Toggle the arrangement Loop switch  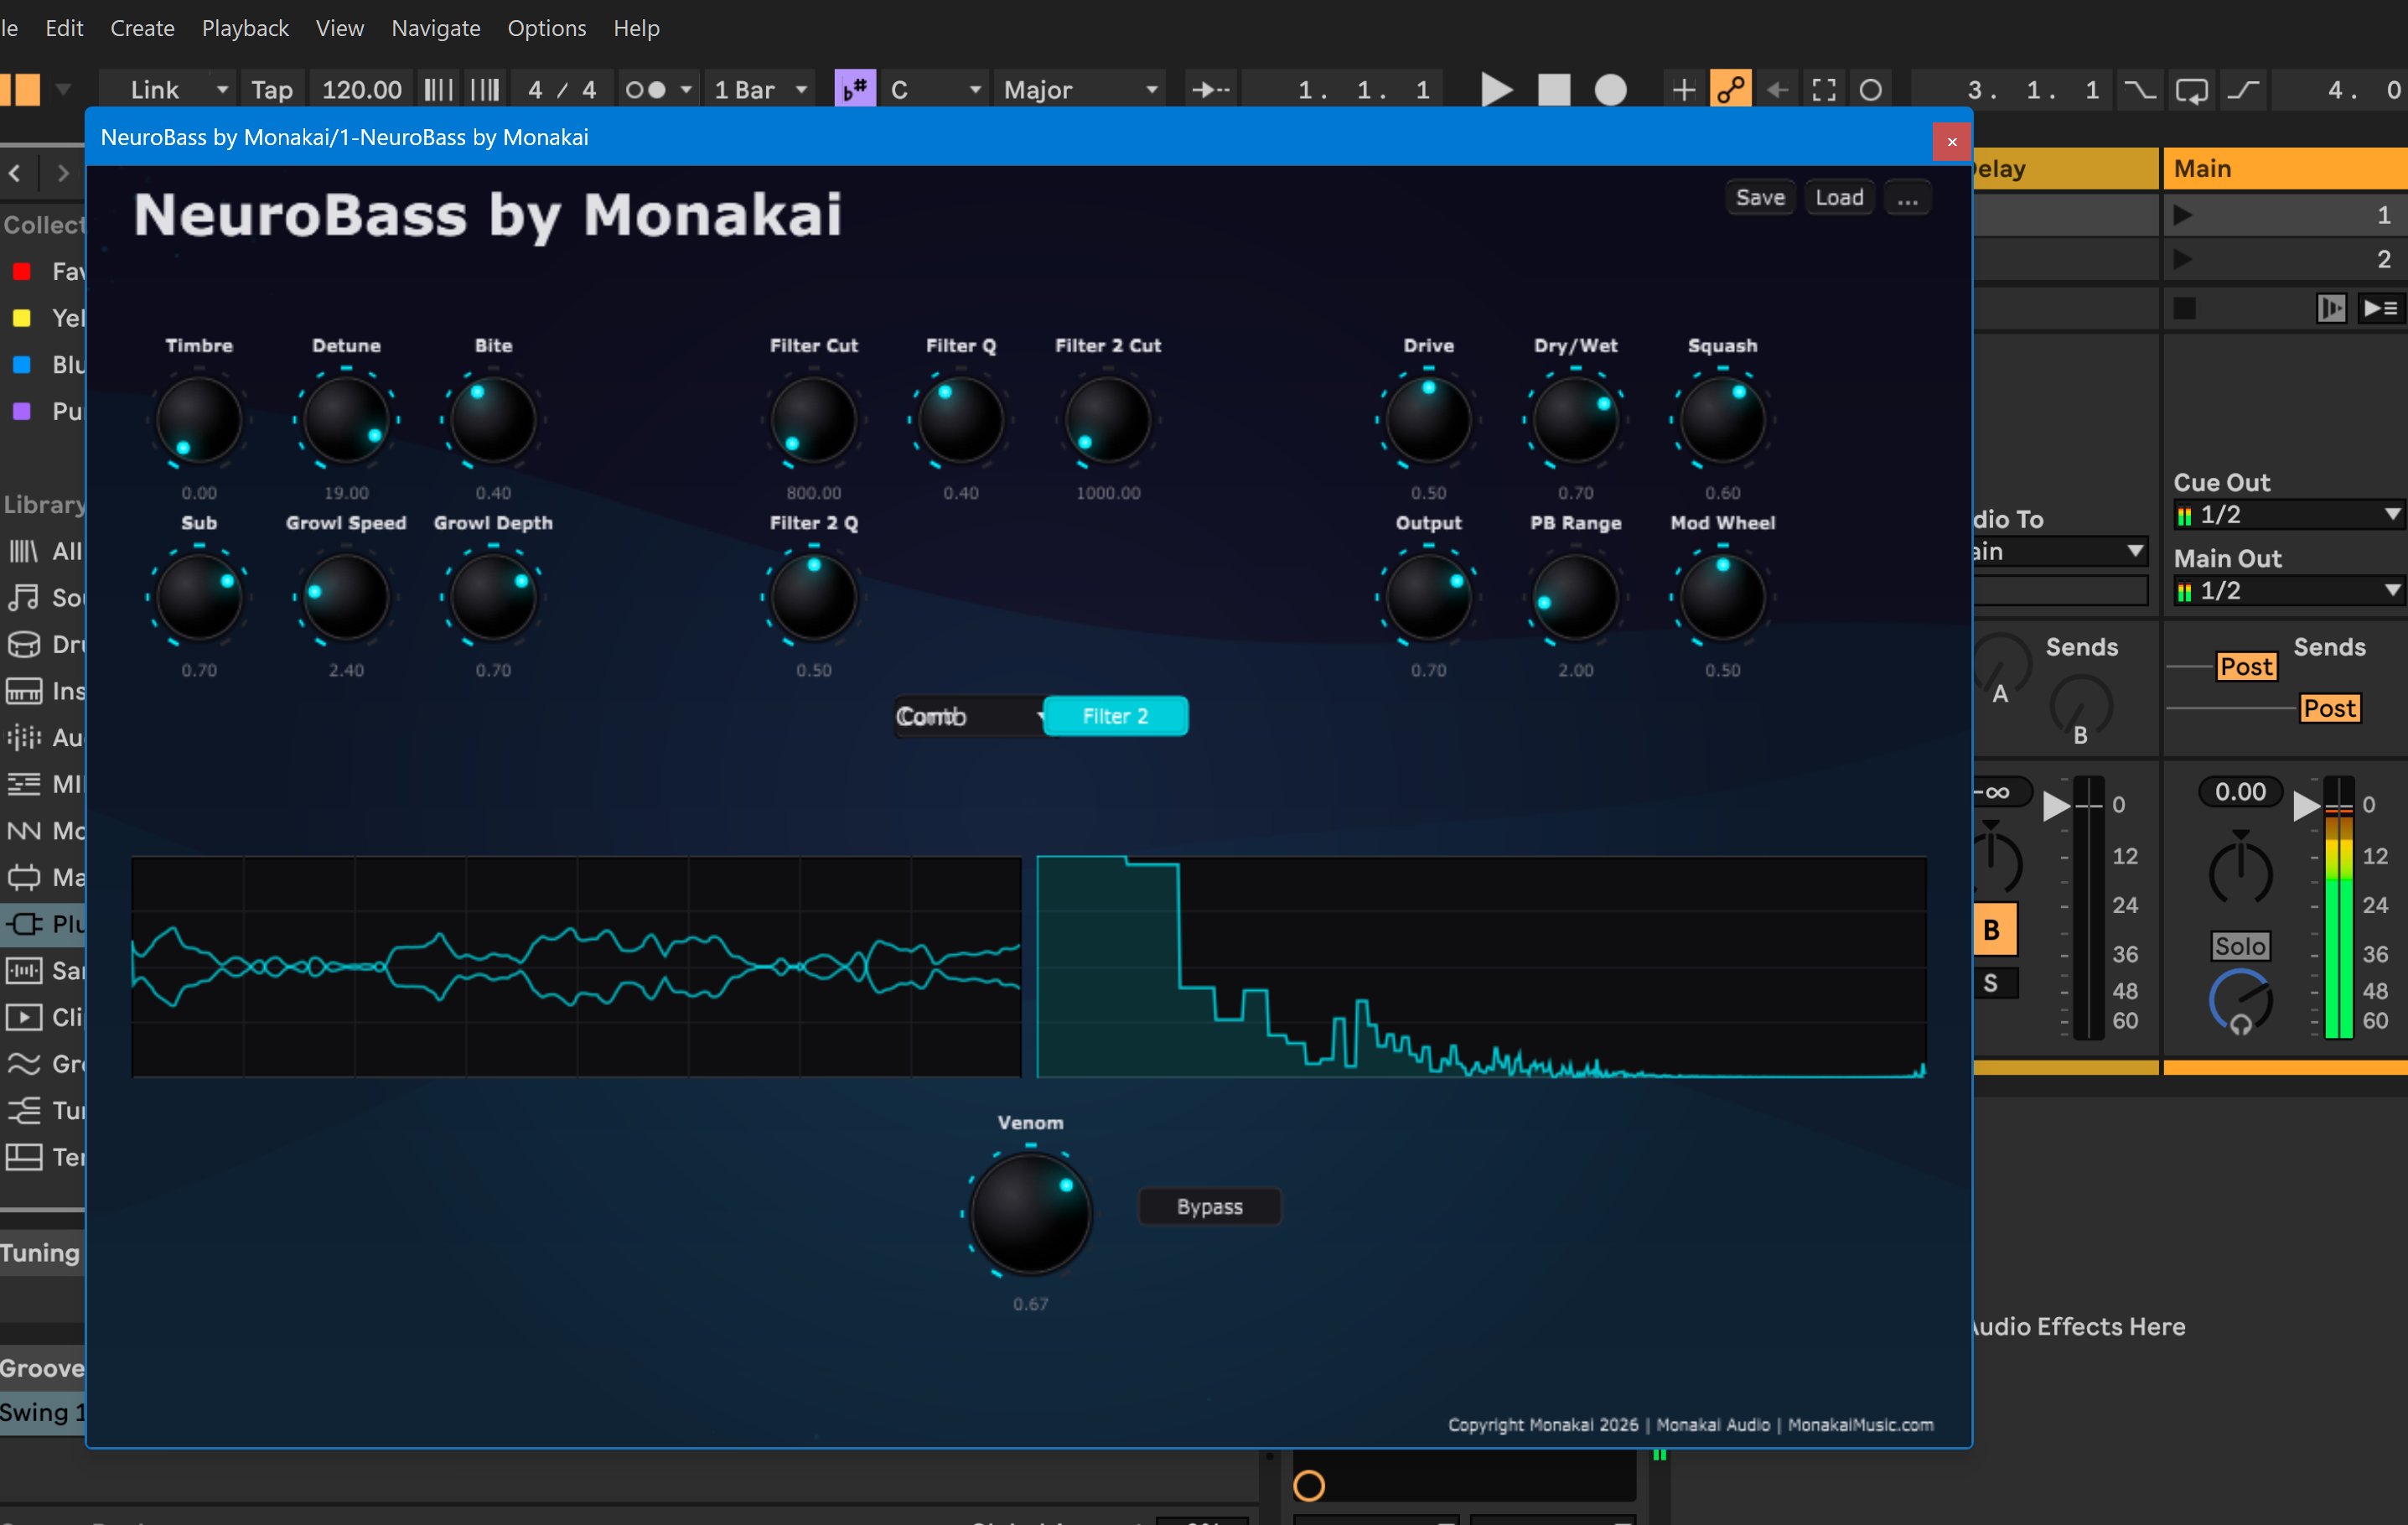tap(2191, 90)
